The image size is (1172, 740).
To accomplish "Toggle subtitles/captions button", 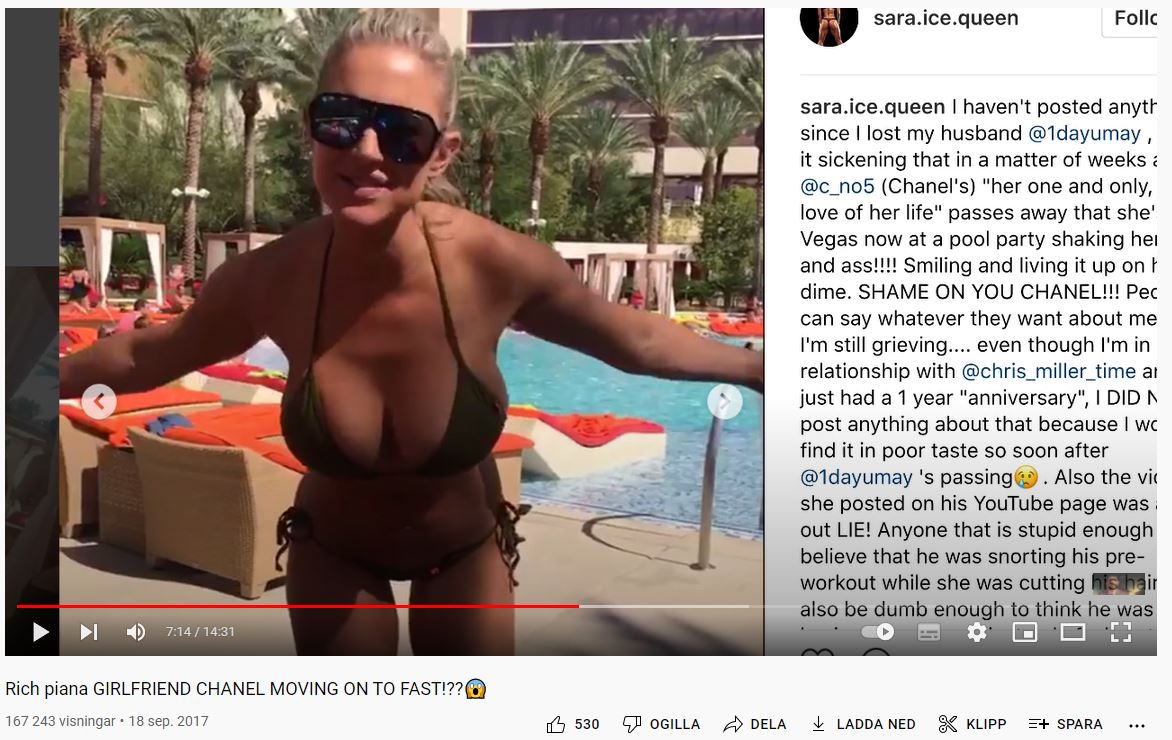I will [928, 632].
